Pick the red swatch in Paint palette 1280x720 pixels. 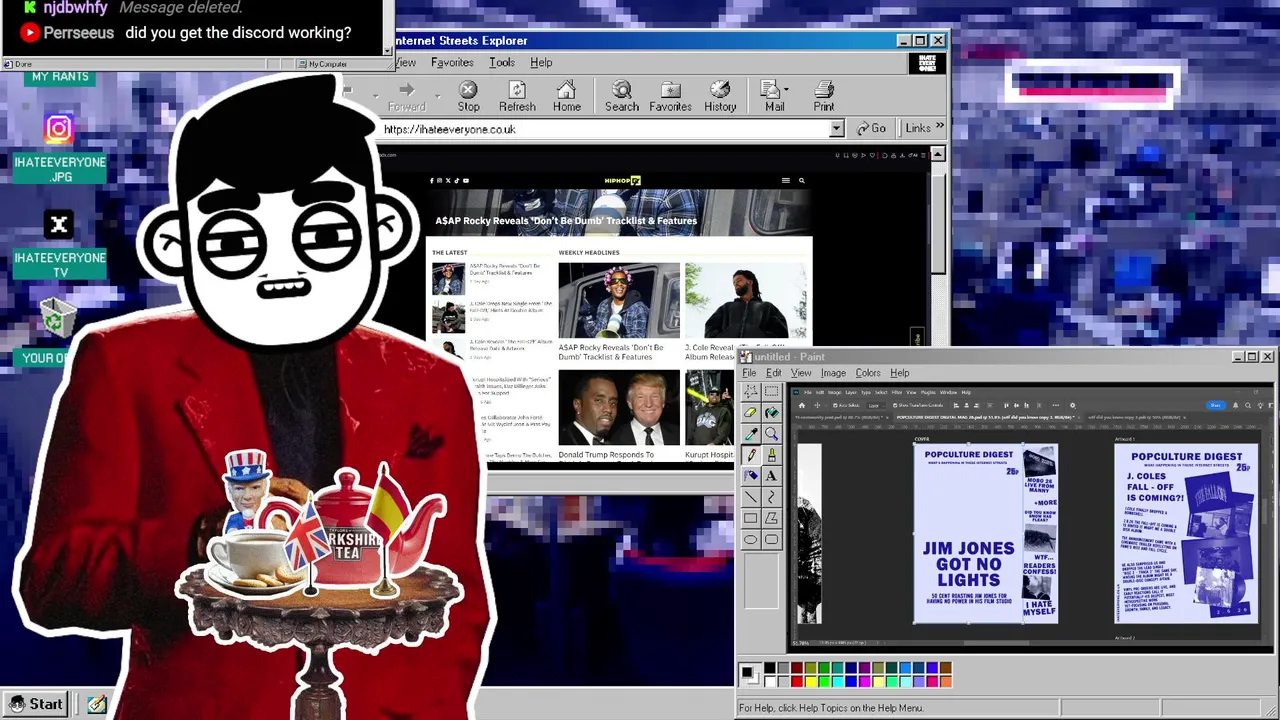[797, 681]
